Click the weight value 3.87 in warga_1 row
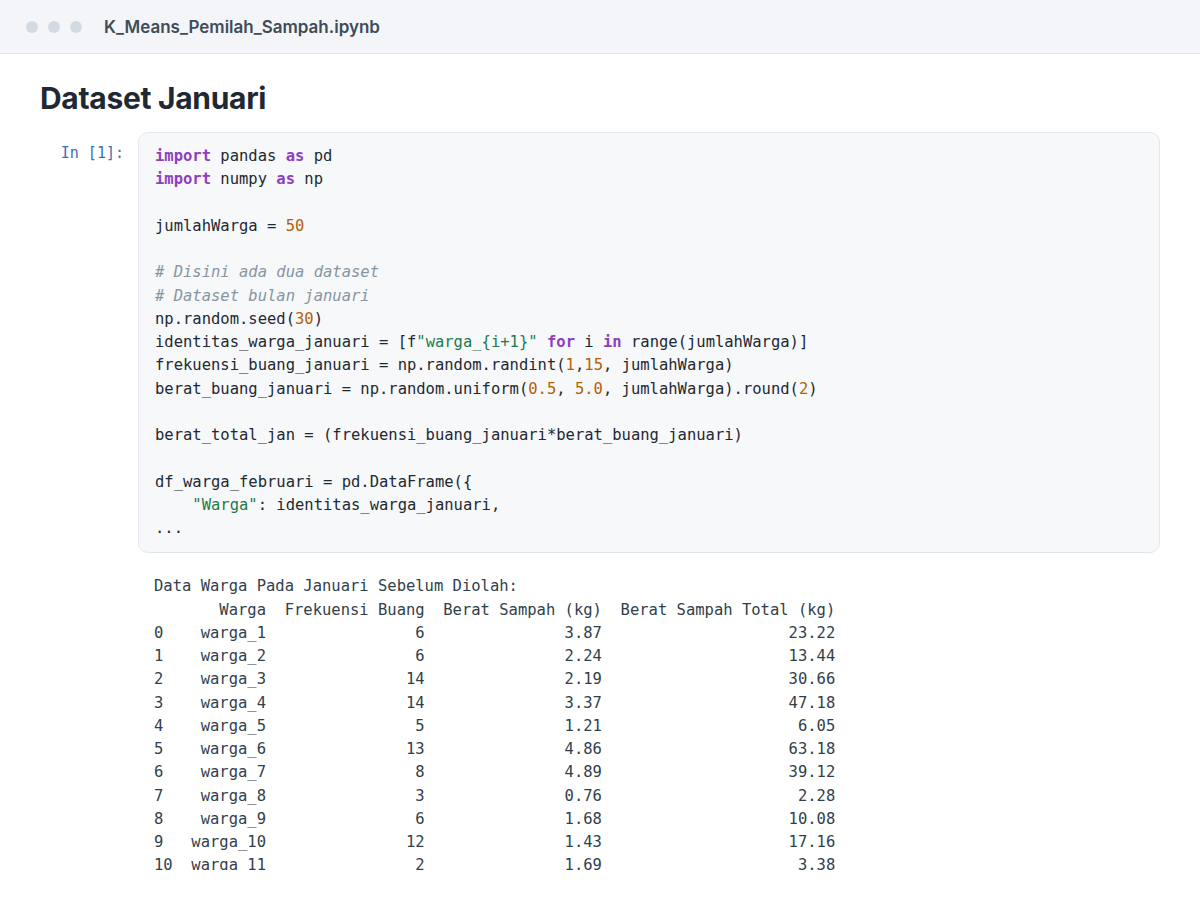 coord(583,633)
